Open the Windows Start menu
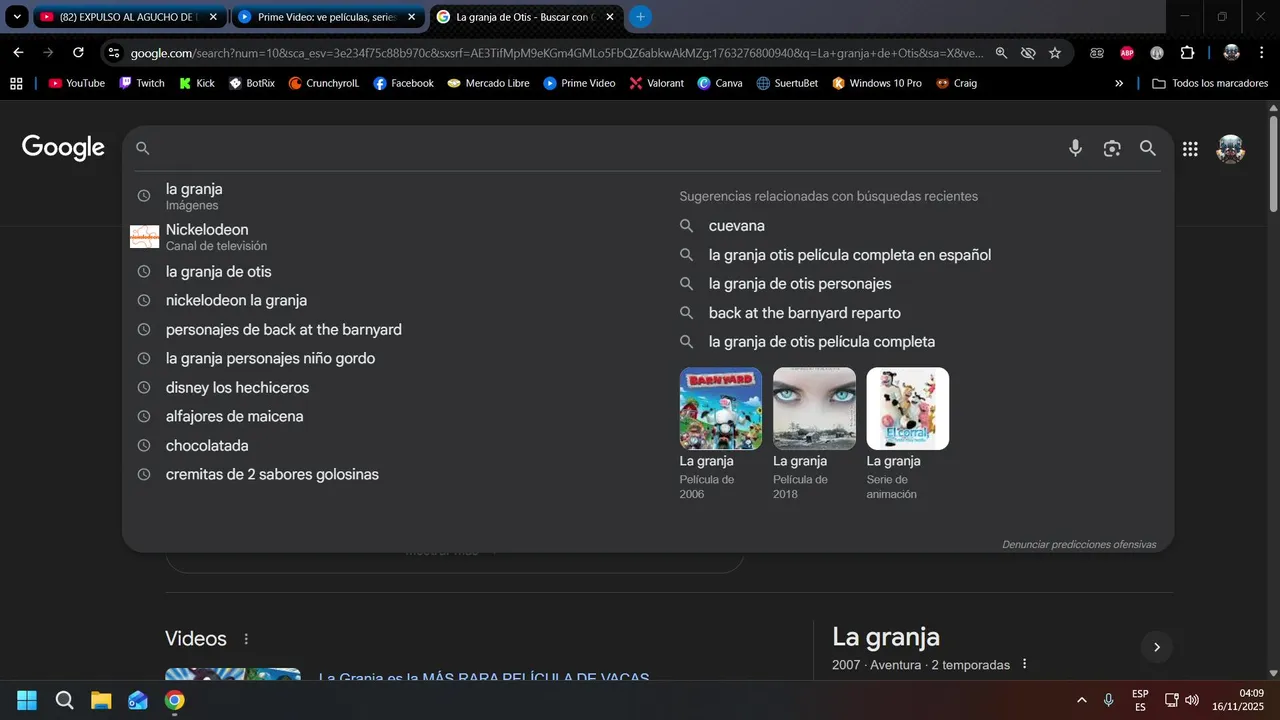 tap(27, 700)
